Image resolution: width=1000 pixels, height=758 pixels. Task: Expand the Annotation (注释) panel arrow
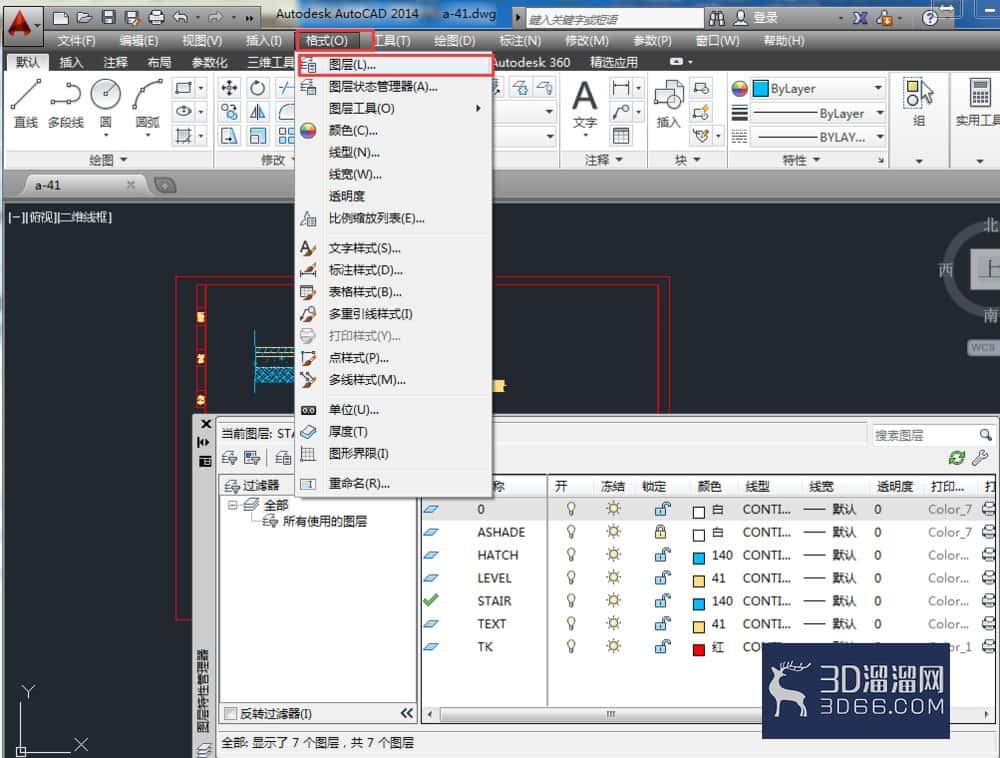click(x=620, y=159)
